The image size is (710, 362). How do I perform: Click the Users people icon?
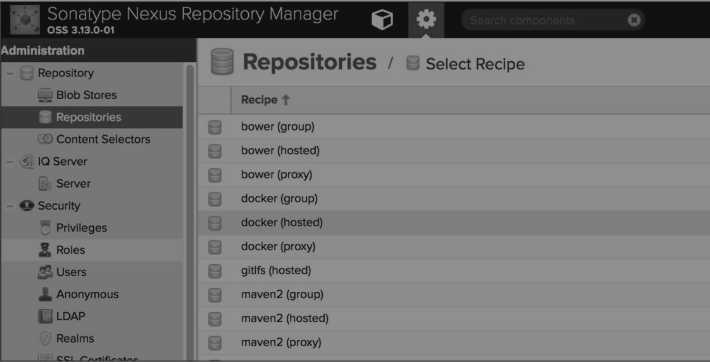[45, 272]
